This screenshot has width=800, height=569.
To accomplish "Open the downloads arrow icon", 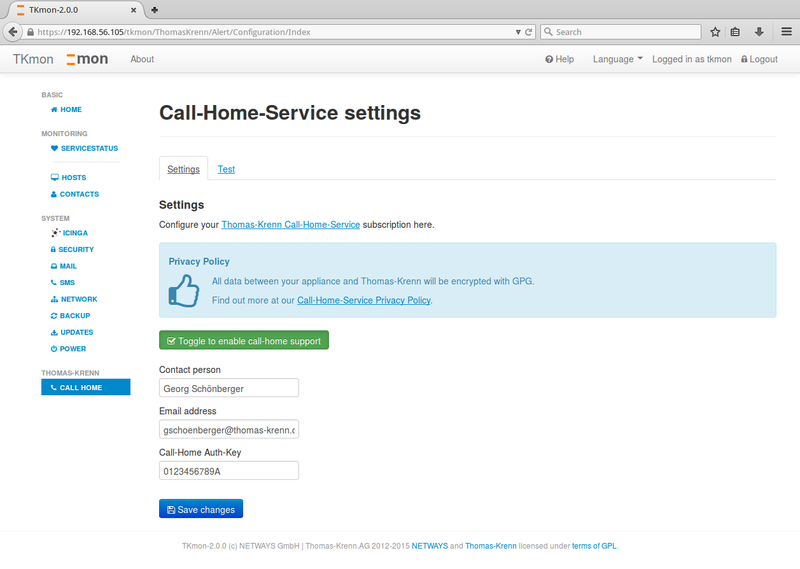I will click(x=759, y=32).
